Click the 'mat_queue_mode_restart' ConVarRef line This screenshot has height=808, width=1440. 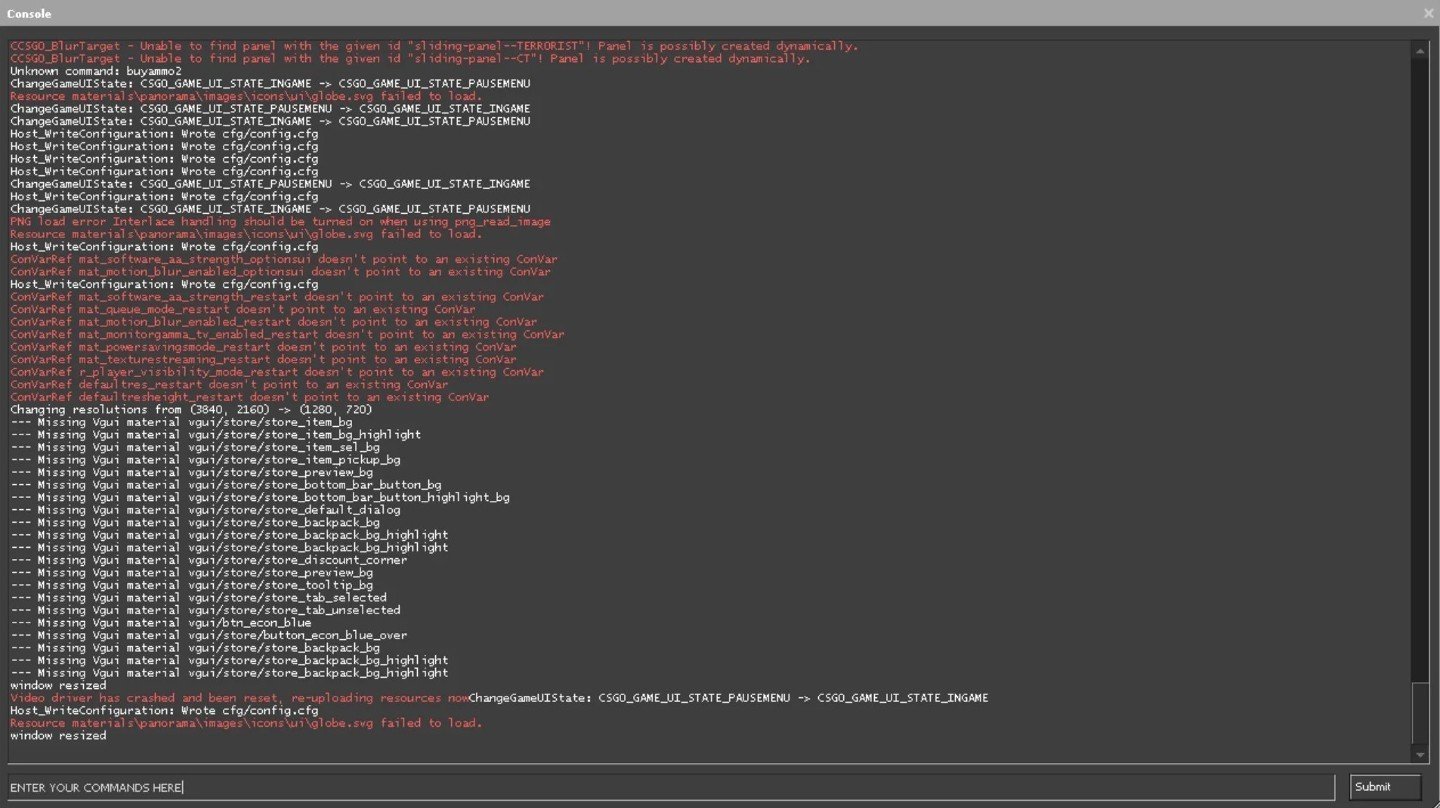[243, 310]
